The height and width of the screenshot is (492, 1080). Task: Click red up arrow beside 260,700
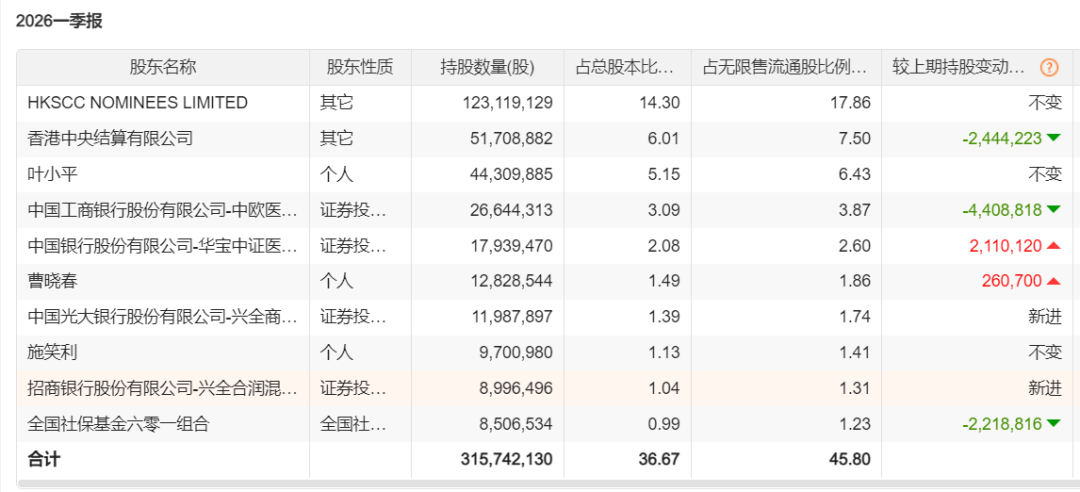pos(1053,281)
